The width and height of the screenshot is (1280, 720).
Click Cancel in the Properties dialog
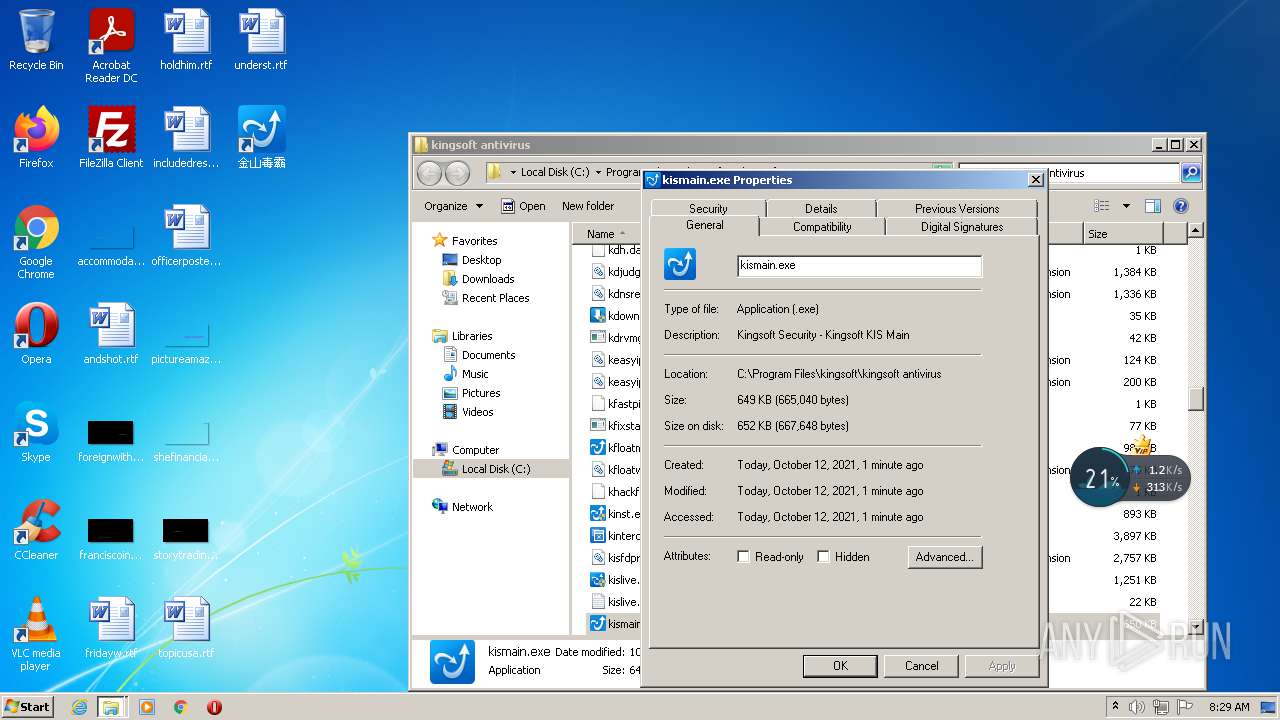tap(921, 666)
